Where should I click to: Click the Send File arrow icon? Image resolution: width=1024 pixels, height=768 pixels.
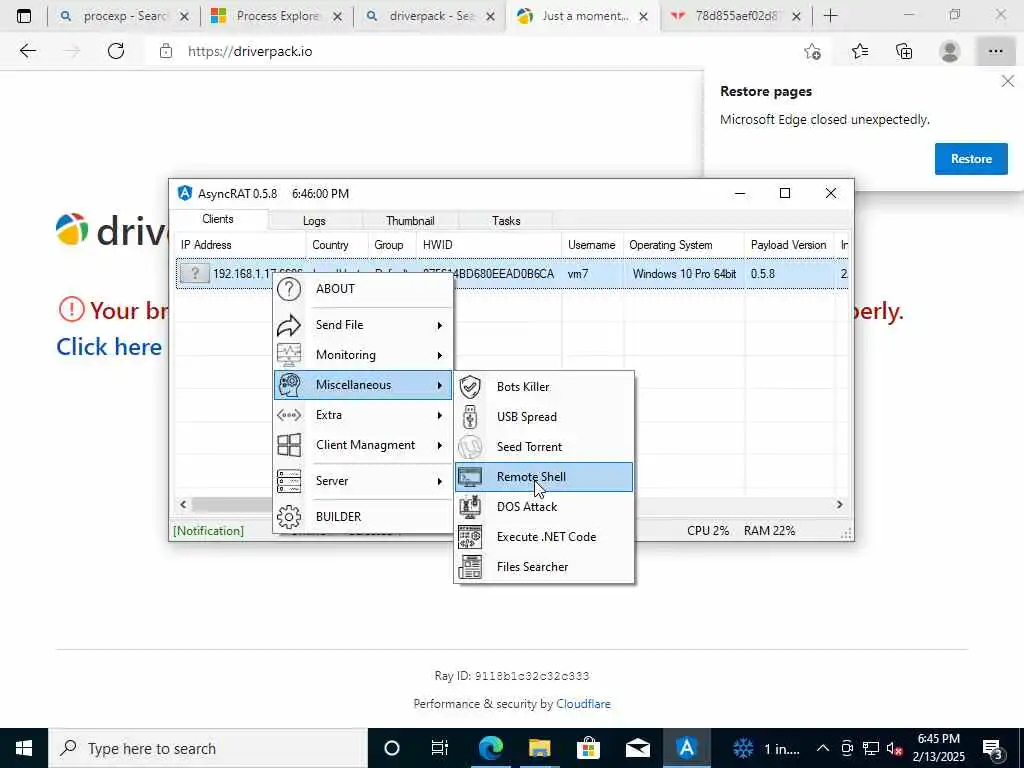(x=289, y=325)
